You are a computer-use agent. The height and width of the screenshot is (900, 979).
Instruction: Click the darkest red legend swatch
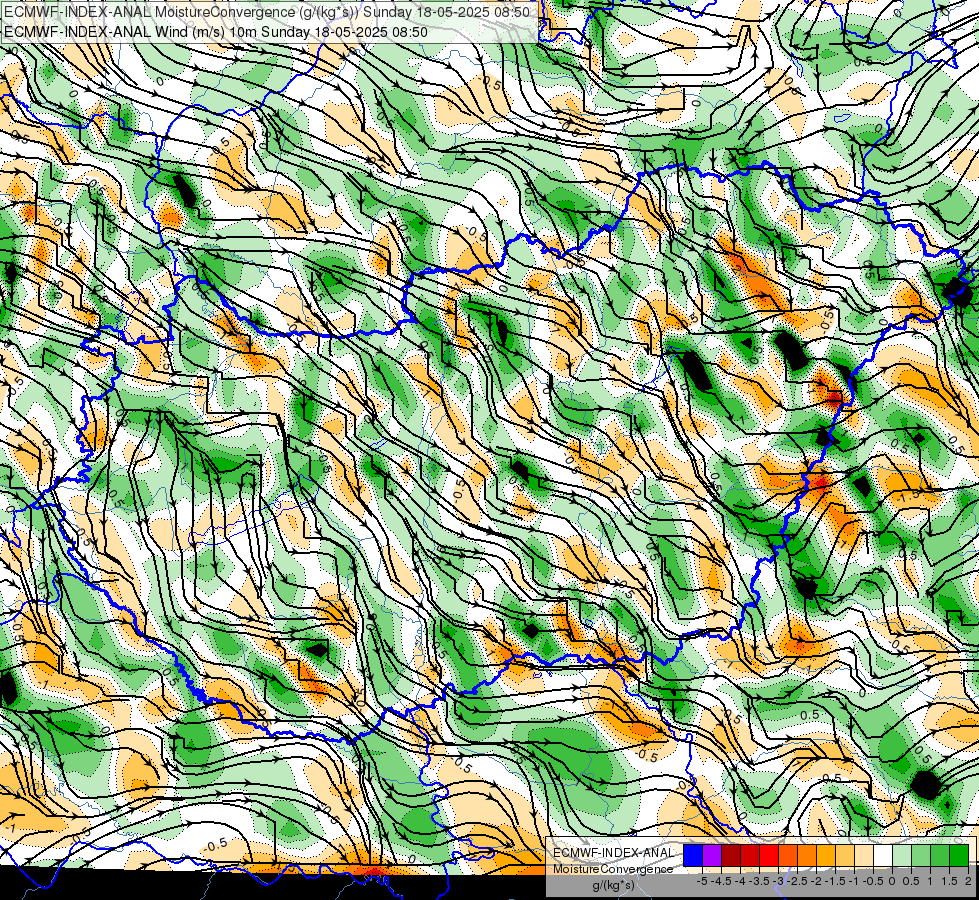pyautogui.click(x=731, y=856)
